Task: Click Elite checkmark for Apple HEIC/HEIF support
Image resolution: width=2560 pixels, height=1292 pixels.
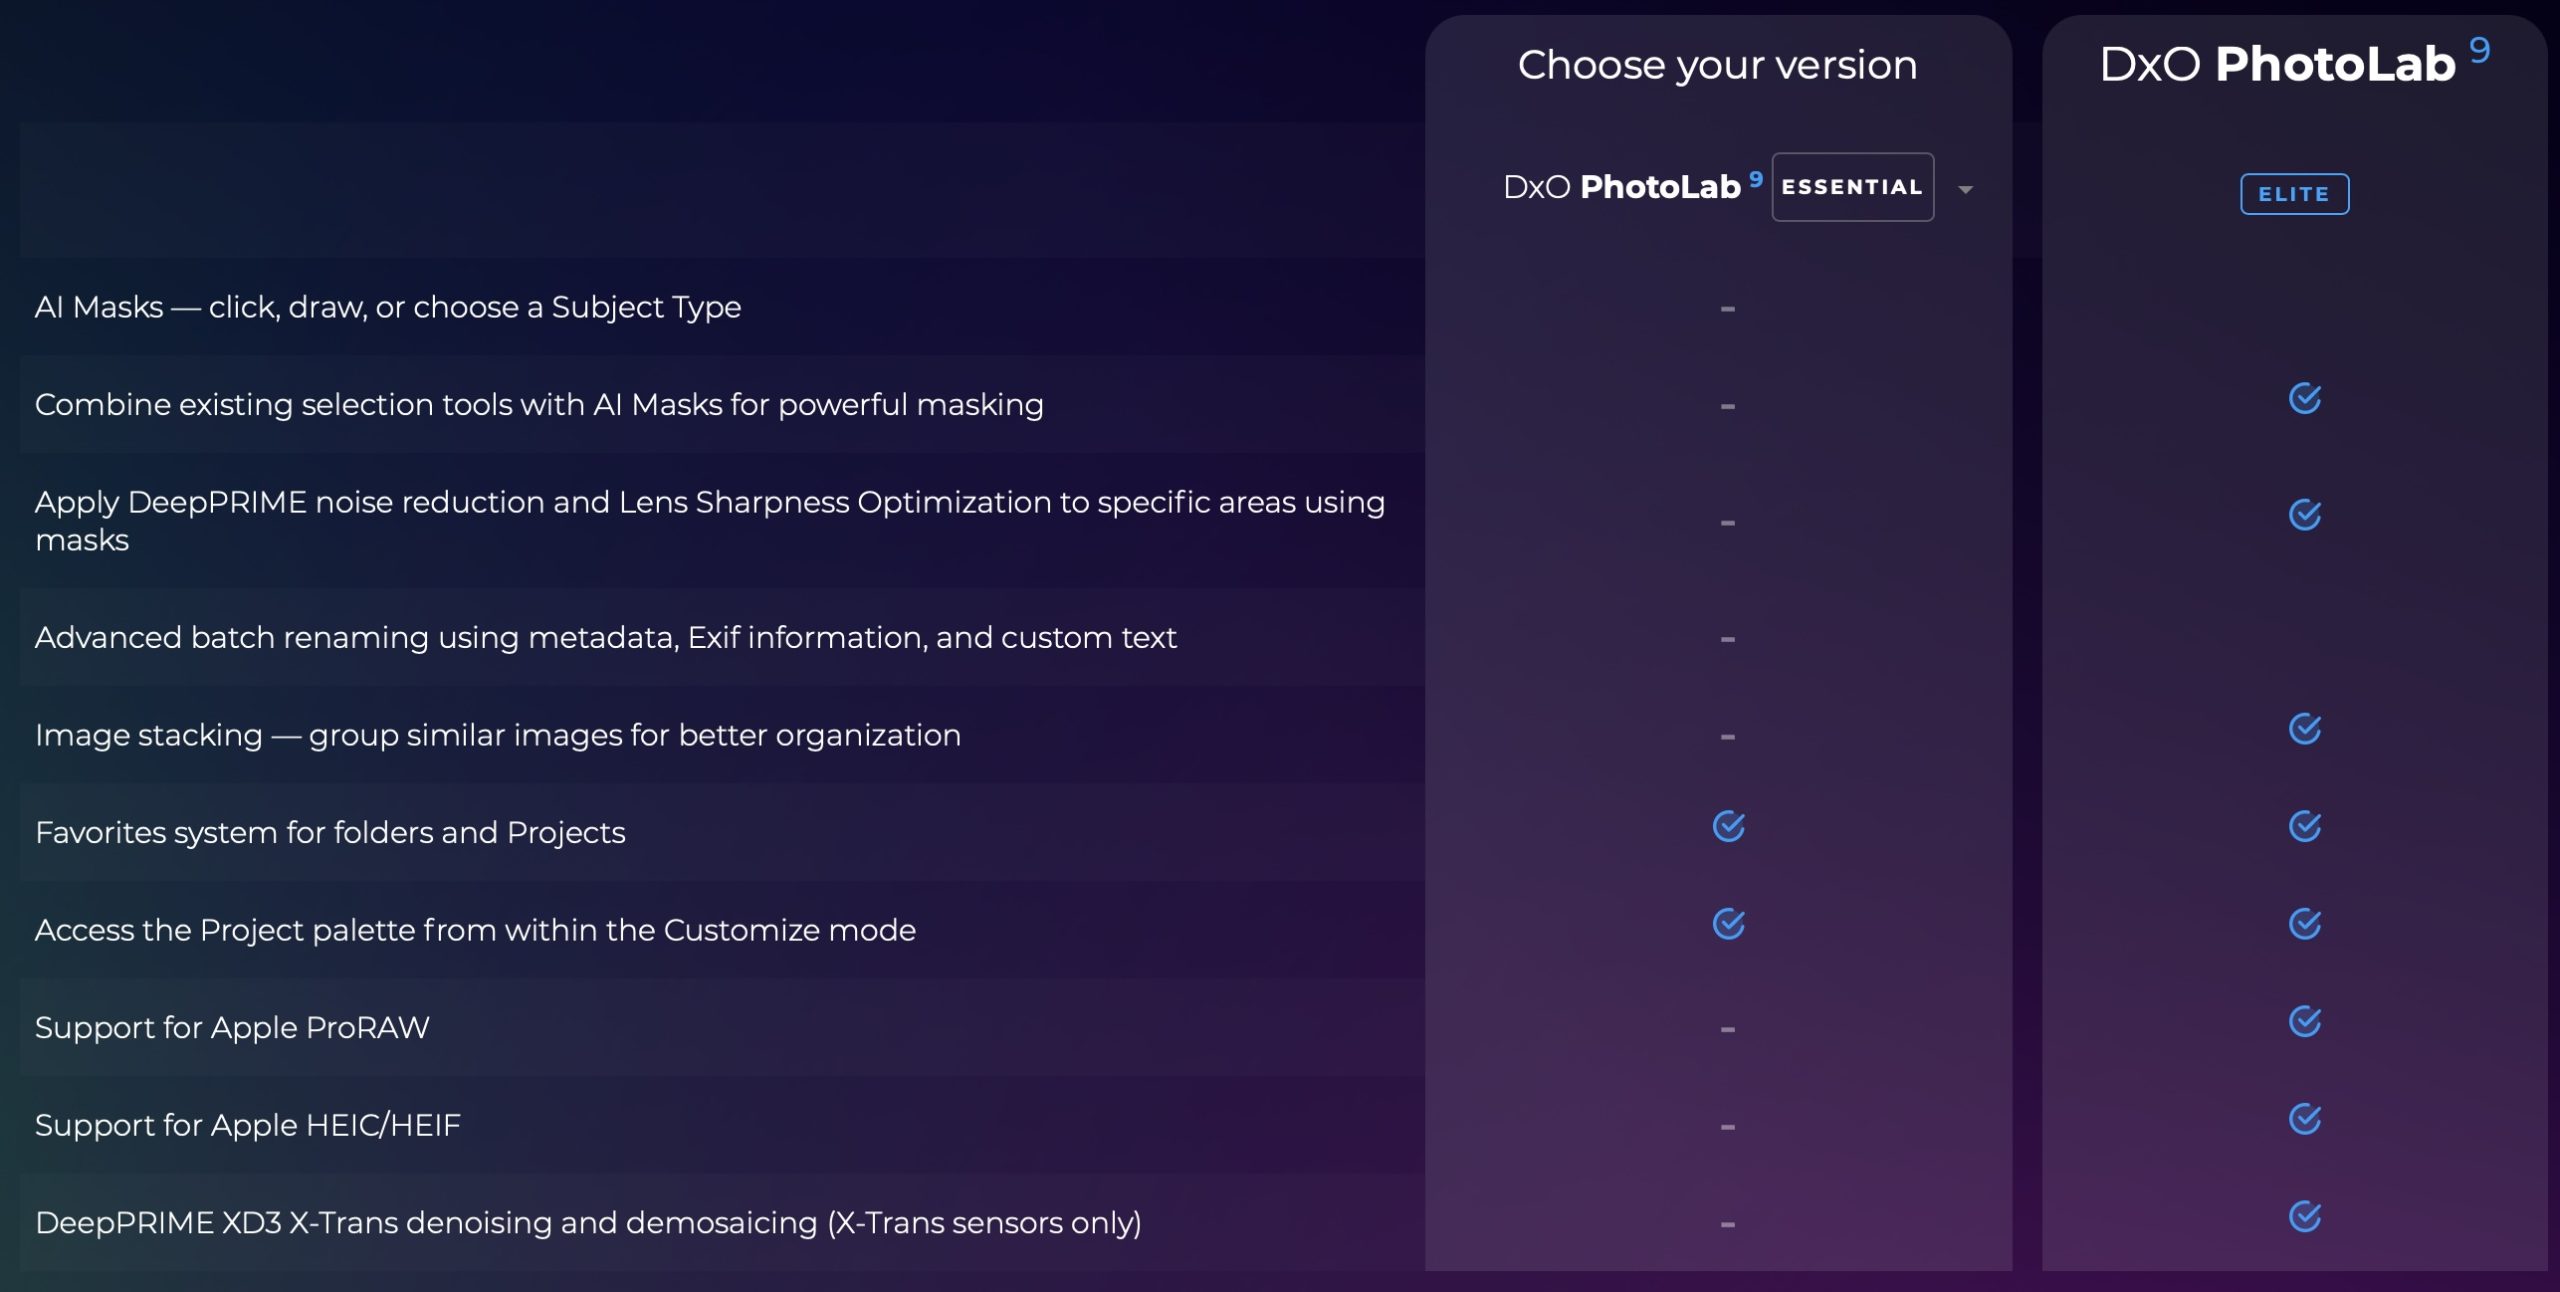Action: pos(2304,1119)
